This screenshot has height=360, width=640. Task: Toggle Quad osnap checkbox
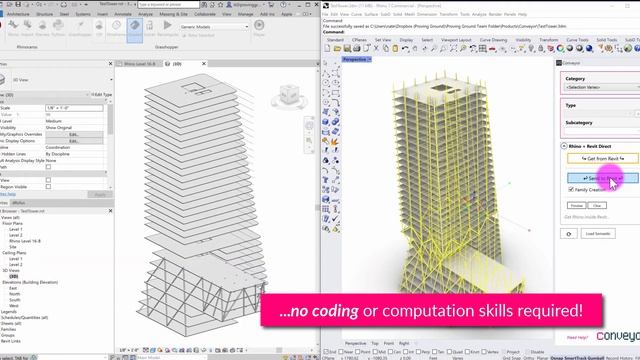[x=449, y=352]
